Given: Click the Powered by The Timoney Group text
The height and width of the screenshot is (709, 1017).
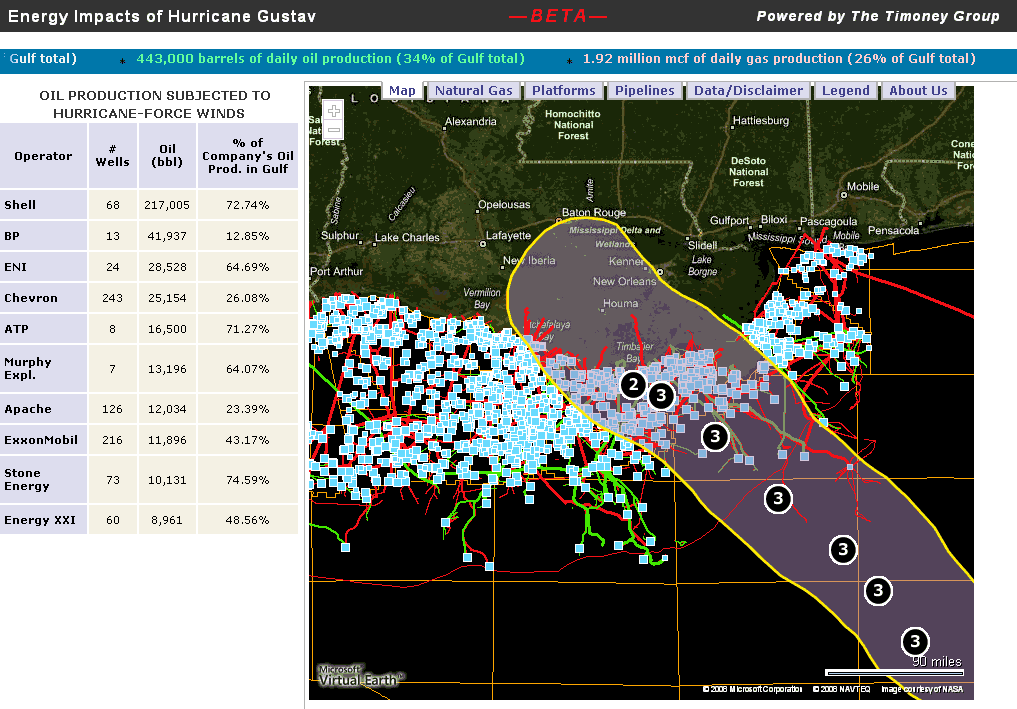Looking at the screenshot, I should 878,16.
